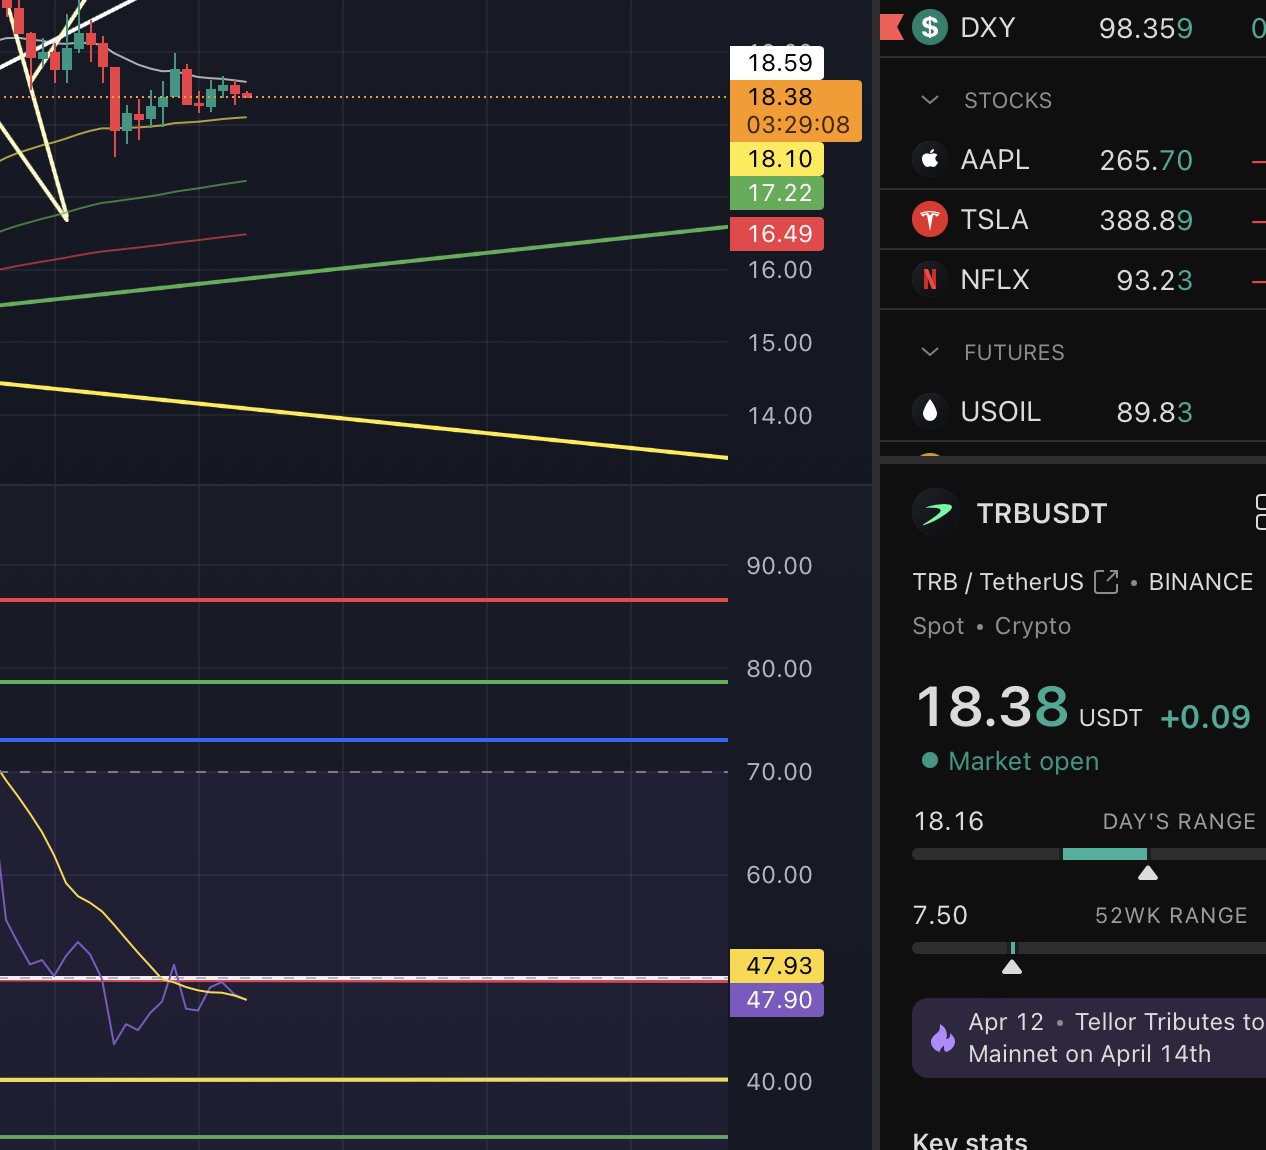1266x1150 pixels.
Task: Click the red flag beside DXY
Action: (x=891, y=27)
